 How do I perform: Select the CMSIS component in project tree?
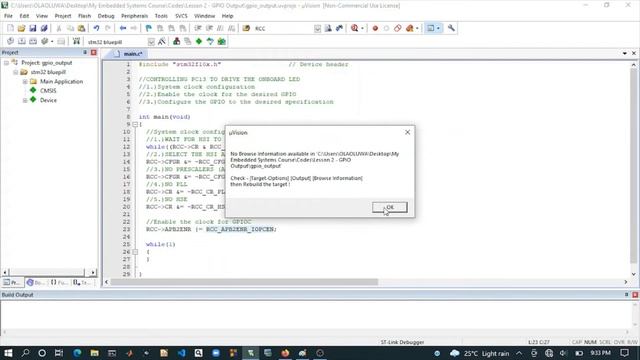click(x=48, y=91)
